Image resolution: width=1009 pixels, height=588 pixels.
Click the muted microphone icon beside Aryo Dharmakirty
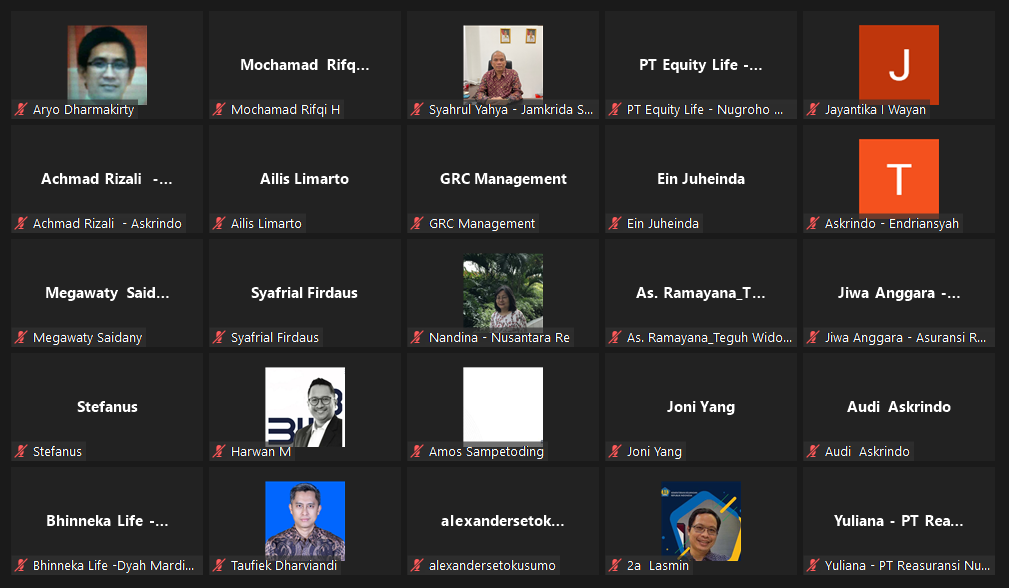point(21,109)
